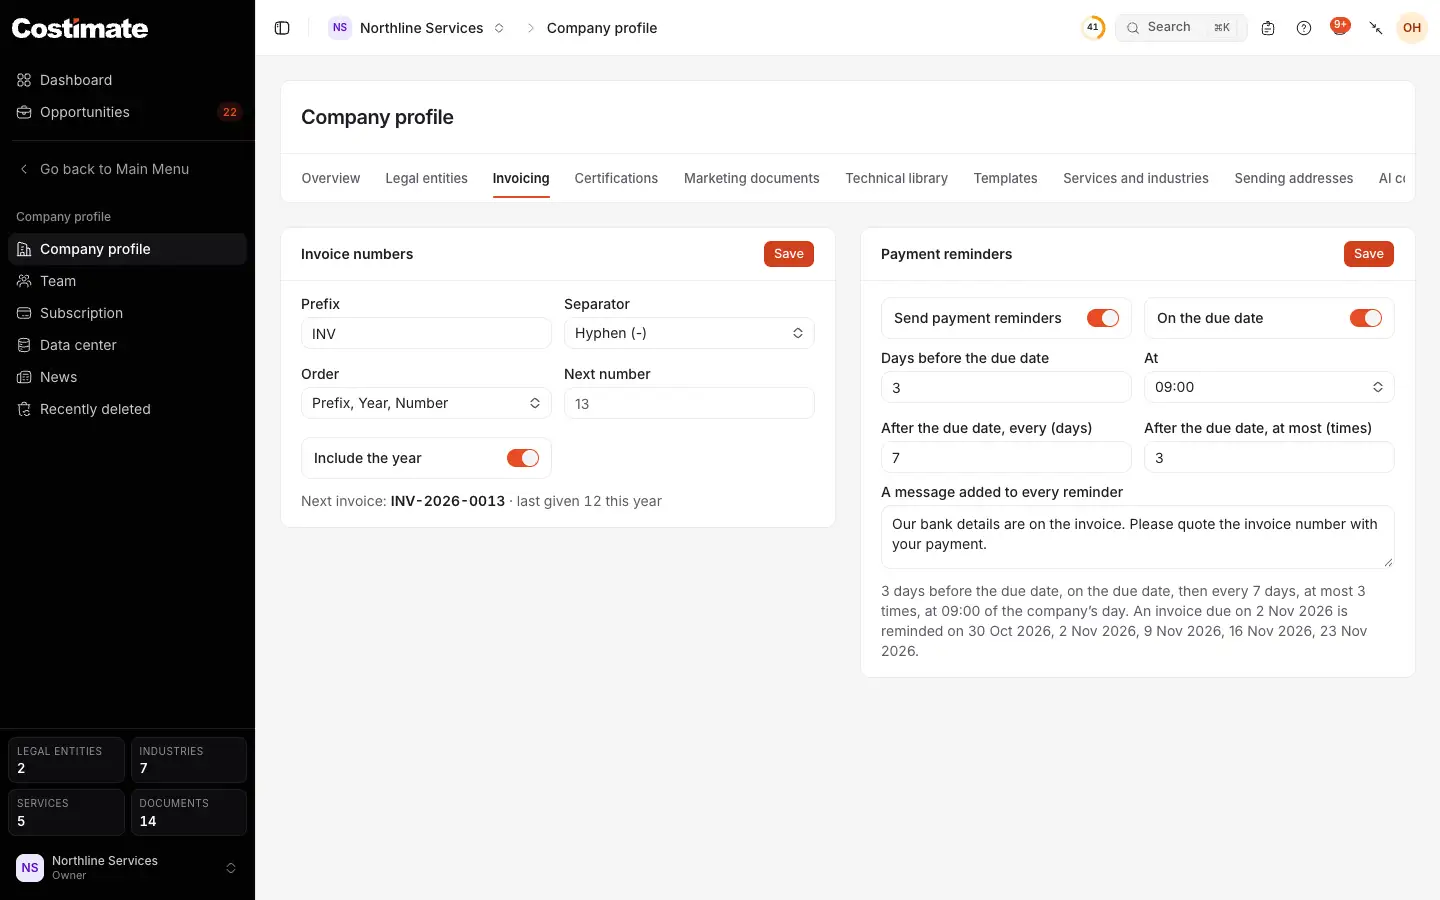
Task: Open the Team sidebar item
Action: click(127, 281)
